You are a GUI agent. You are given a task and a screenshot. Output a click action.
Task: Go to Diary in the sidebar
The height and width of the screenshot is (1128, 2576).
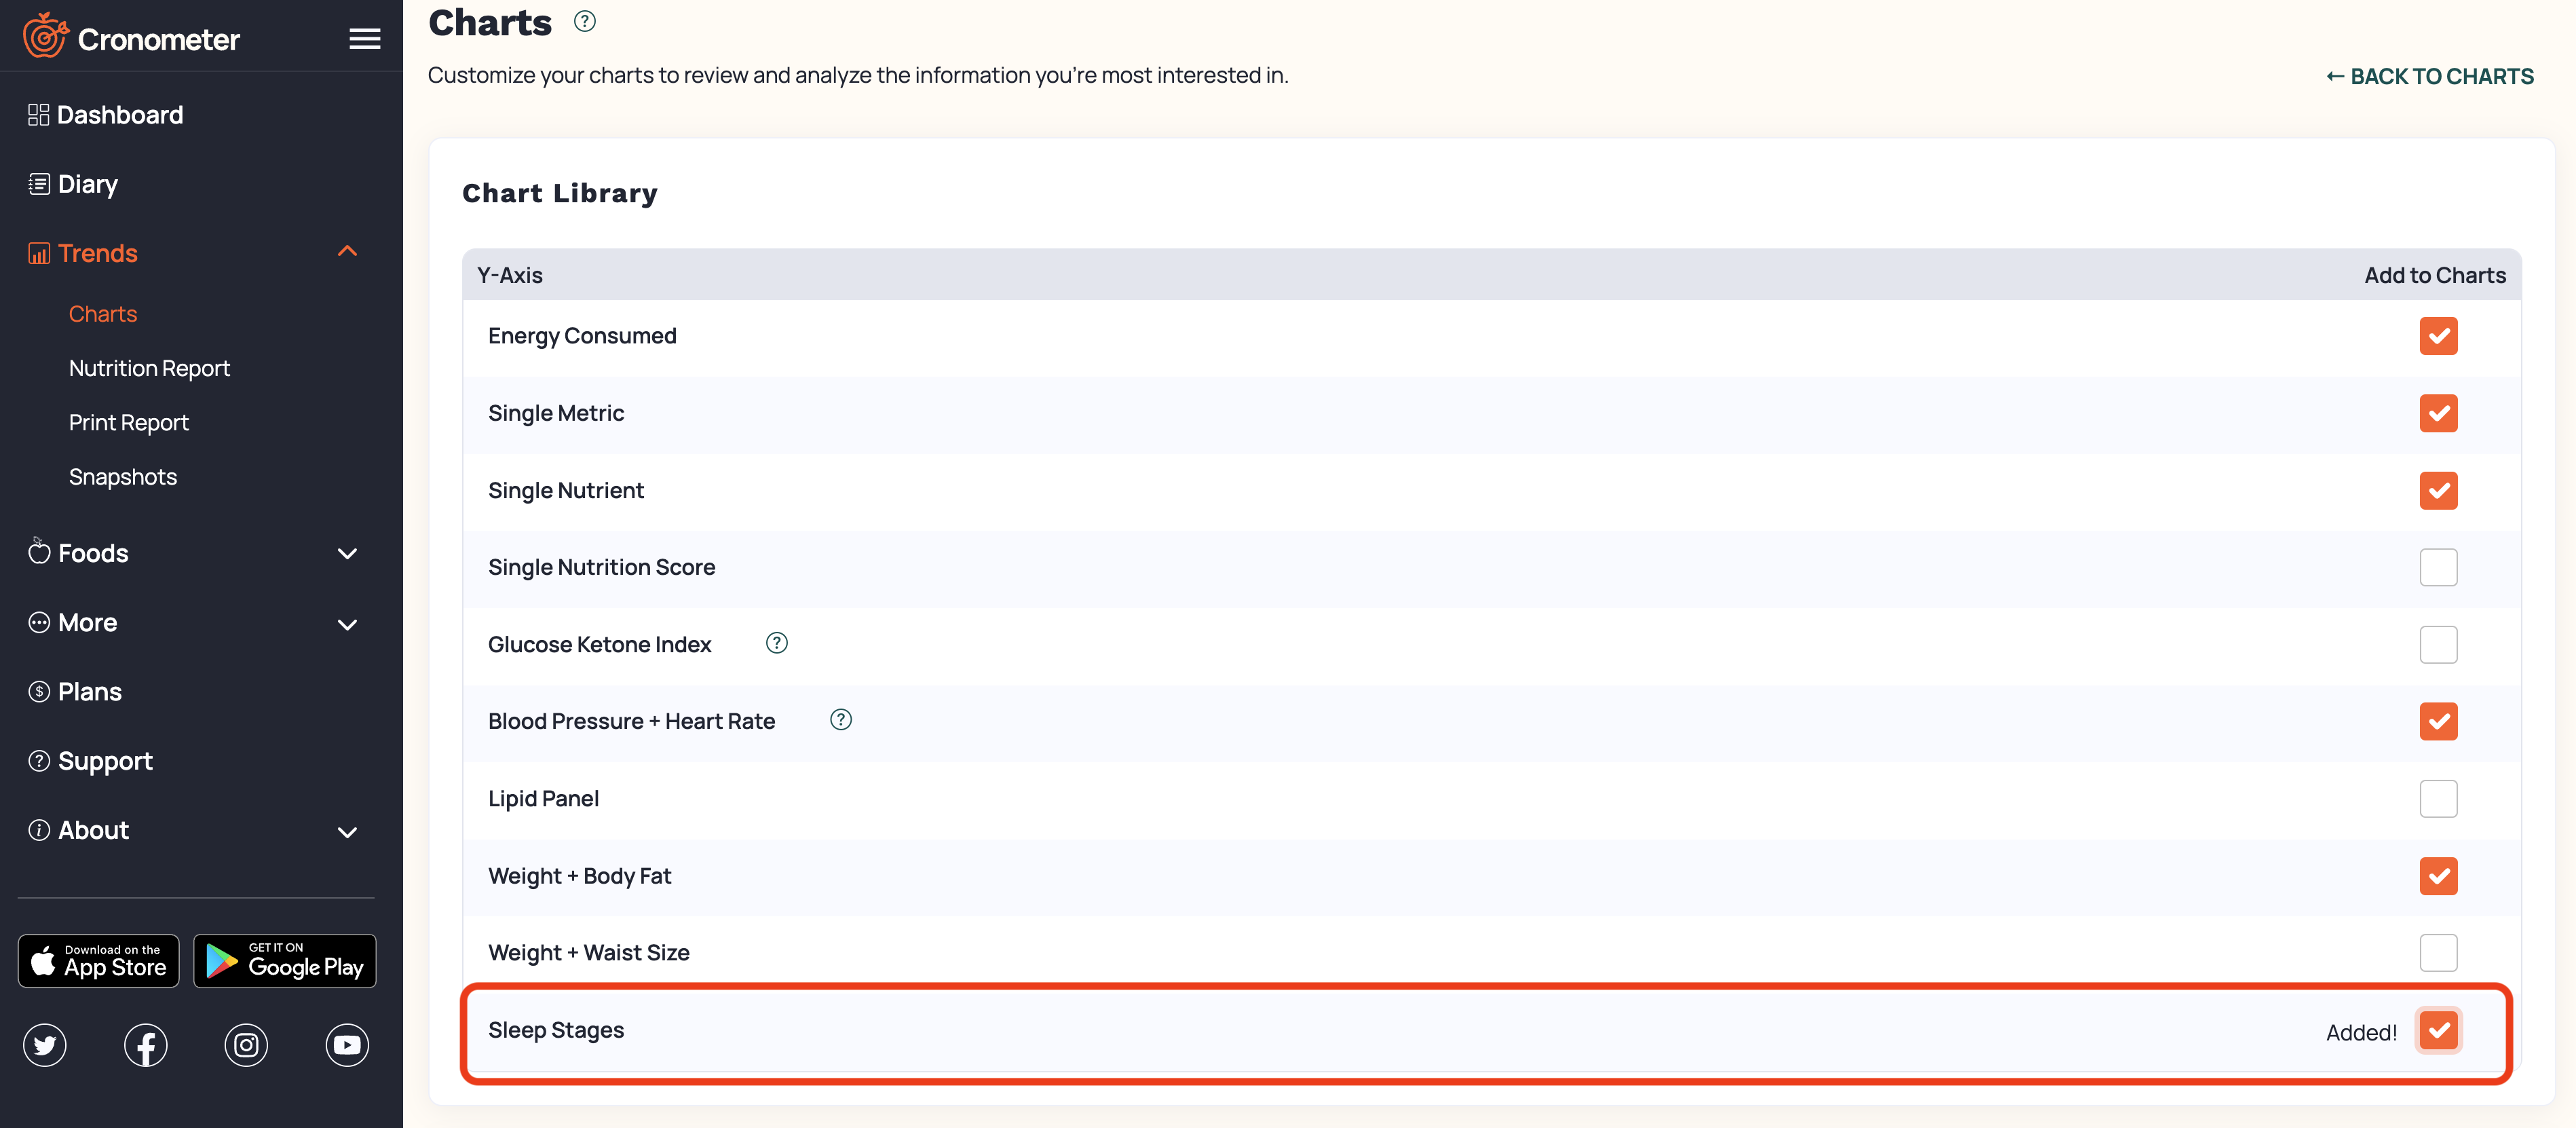click(x=88, y=184)
